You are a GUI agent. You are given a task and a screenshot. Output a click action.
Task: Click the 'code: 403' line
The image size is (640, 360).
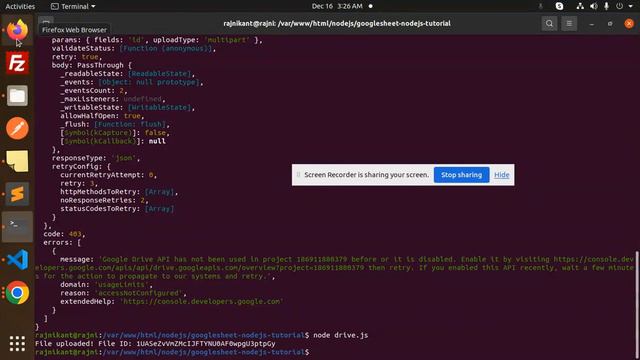[x=64, y=234]
